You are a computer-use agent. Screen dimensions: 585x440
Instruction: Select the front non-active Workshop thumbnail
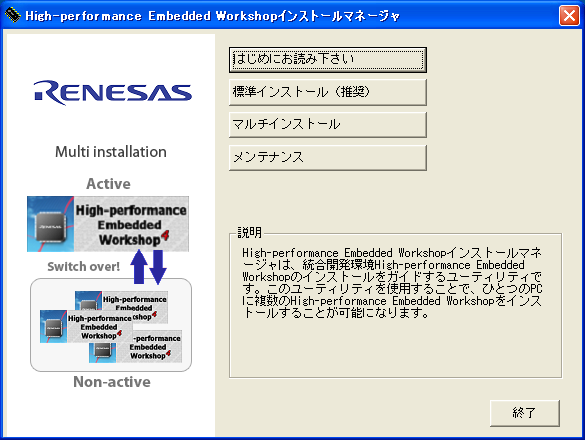point(87,327)
